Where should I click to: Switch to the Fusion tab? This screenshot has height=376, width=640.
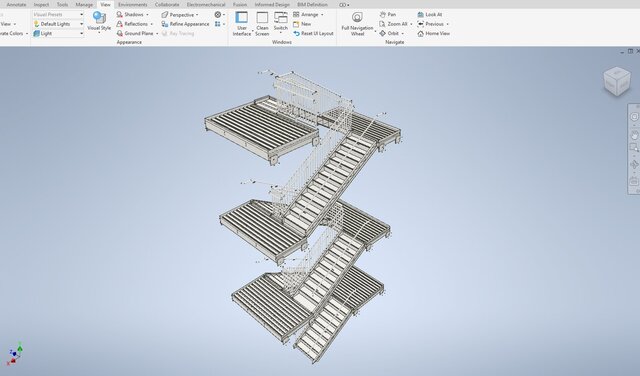pos(240,5)
